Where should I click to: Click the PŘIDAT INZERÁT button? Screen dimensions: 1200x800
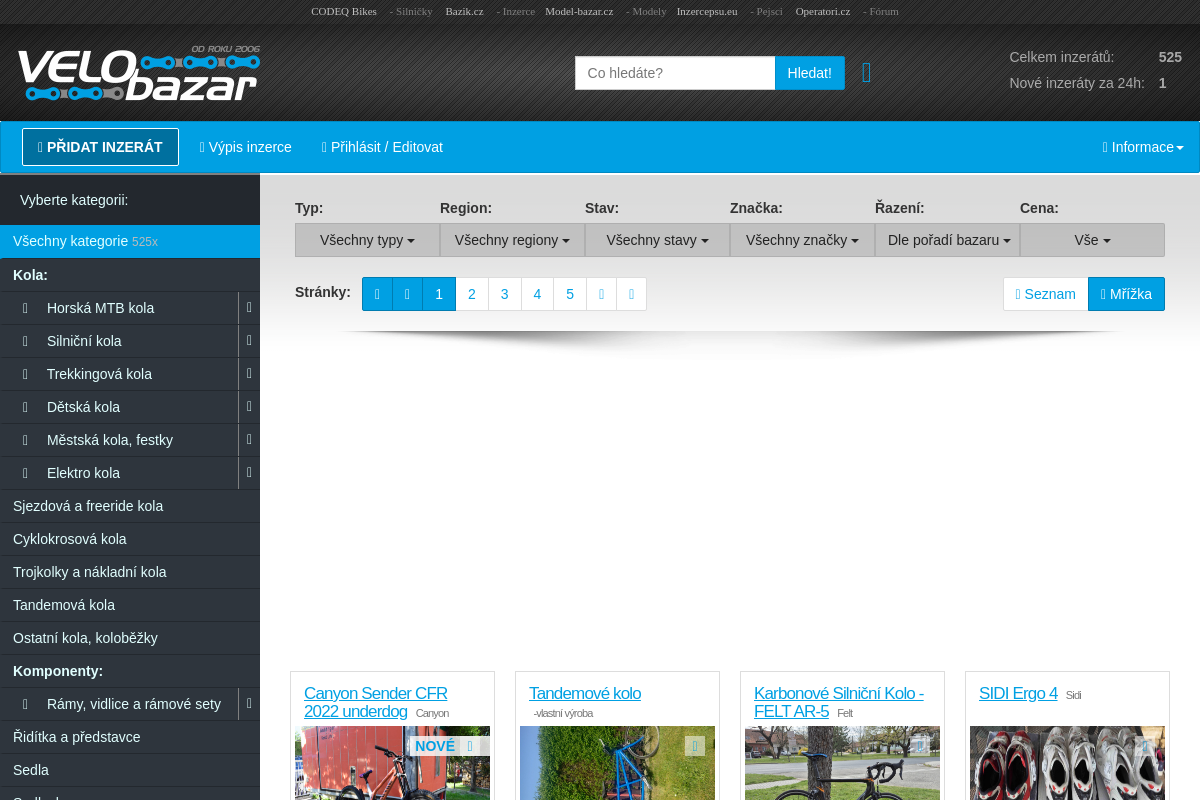tap(100, 147)
